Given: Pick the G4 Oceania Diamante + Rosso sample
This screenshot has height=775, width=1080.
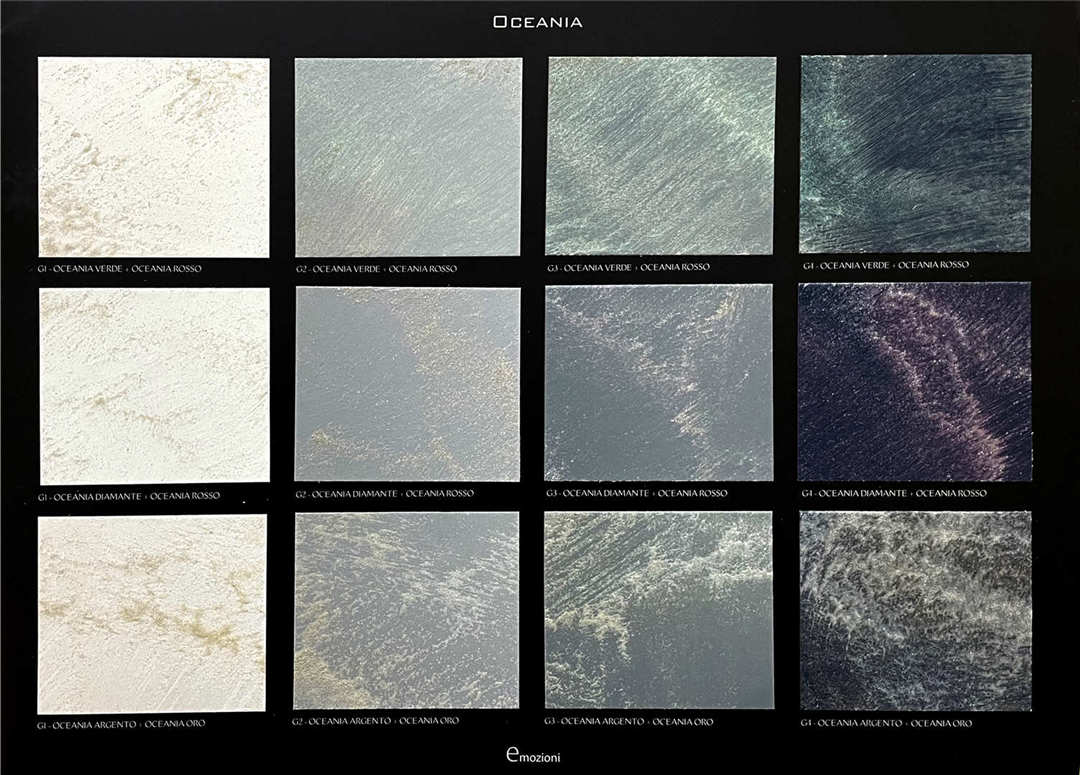Looking at the screenshot, I should [x=915, y=382].
